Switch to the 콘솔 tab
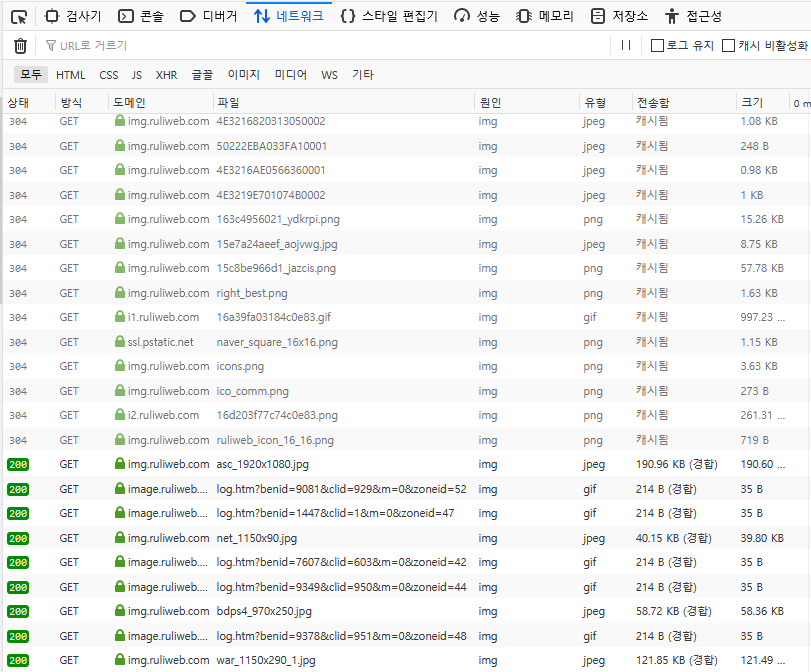This screenshot has height=672, width=811. (140, 16)
